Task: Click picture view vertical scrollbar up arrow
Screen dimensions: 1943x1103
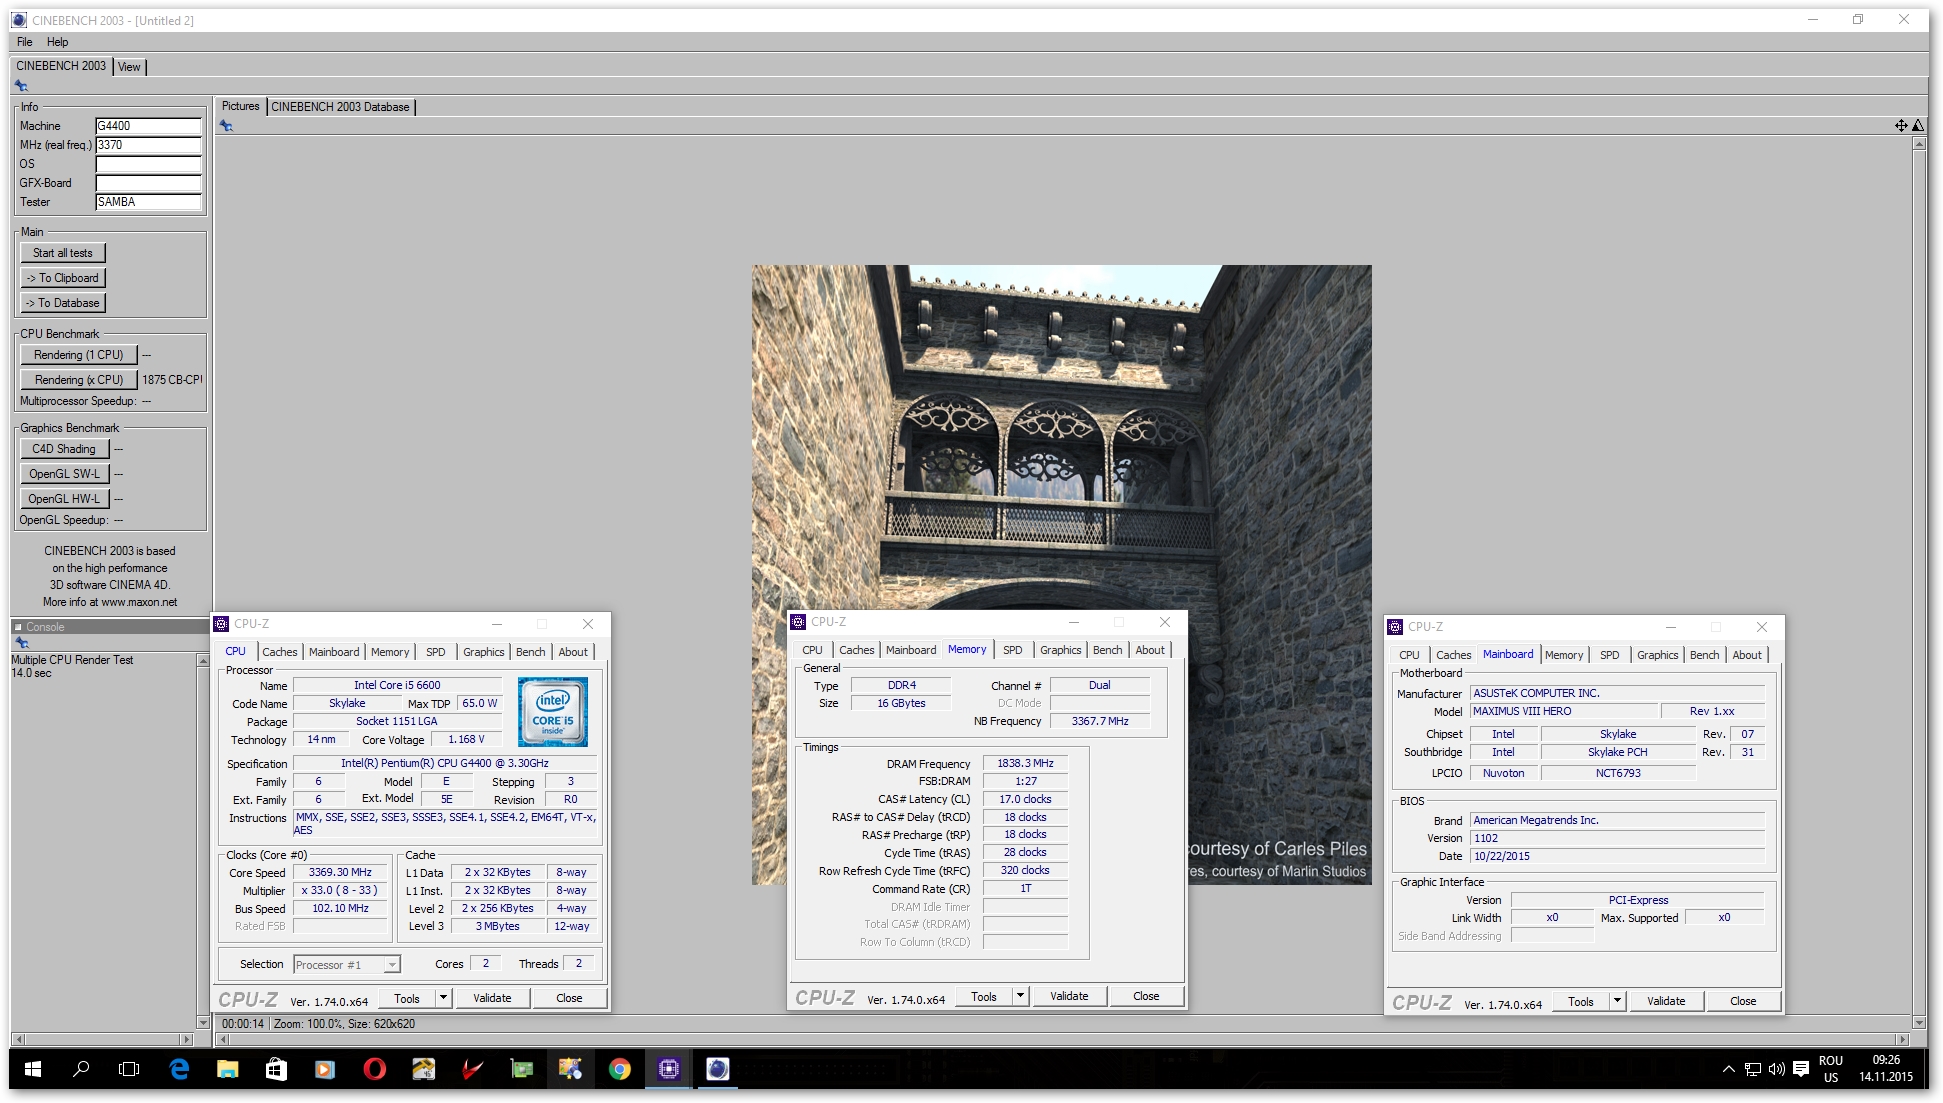Action: click(1918, 144)
